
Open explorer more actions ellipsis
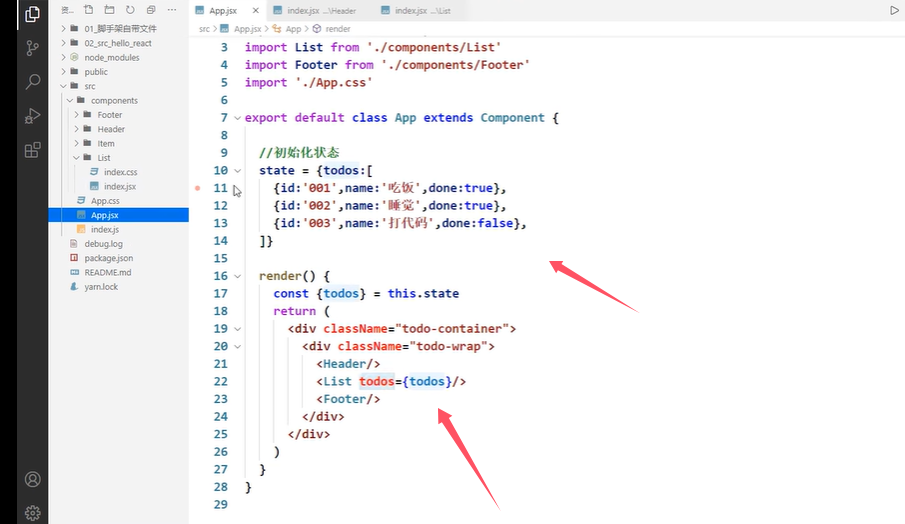[x=171, y=10]
